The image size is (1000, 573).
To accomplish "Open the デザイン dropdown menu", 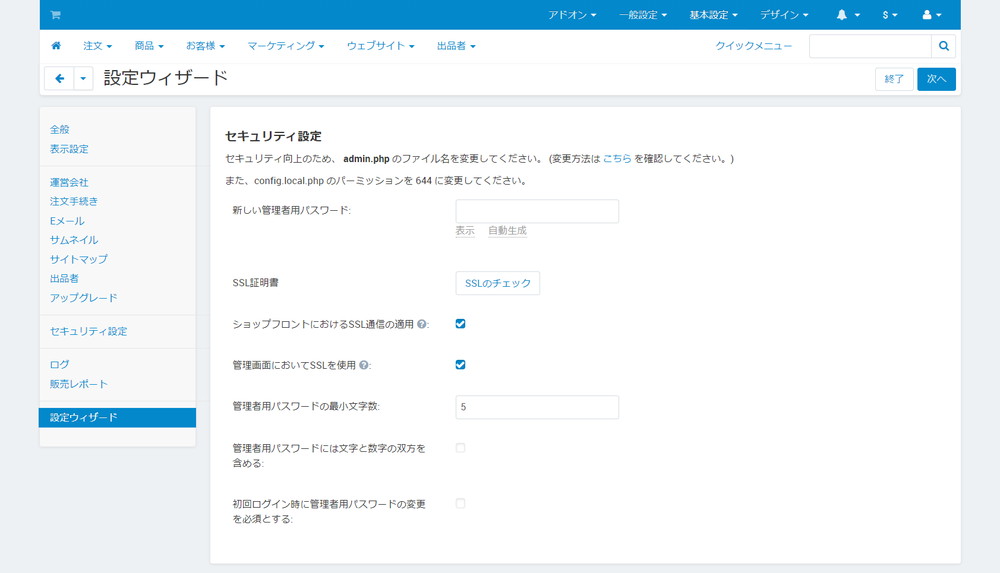I will (x=784, y=15).
